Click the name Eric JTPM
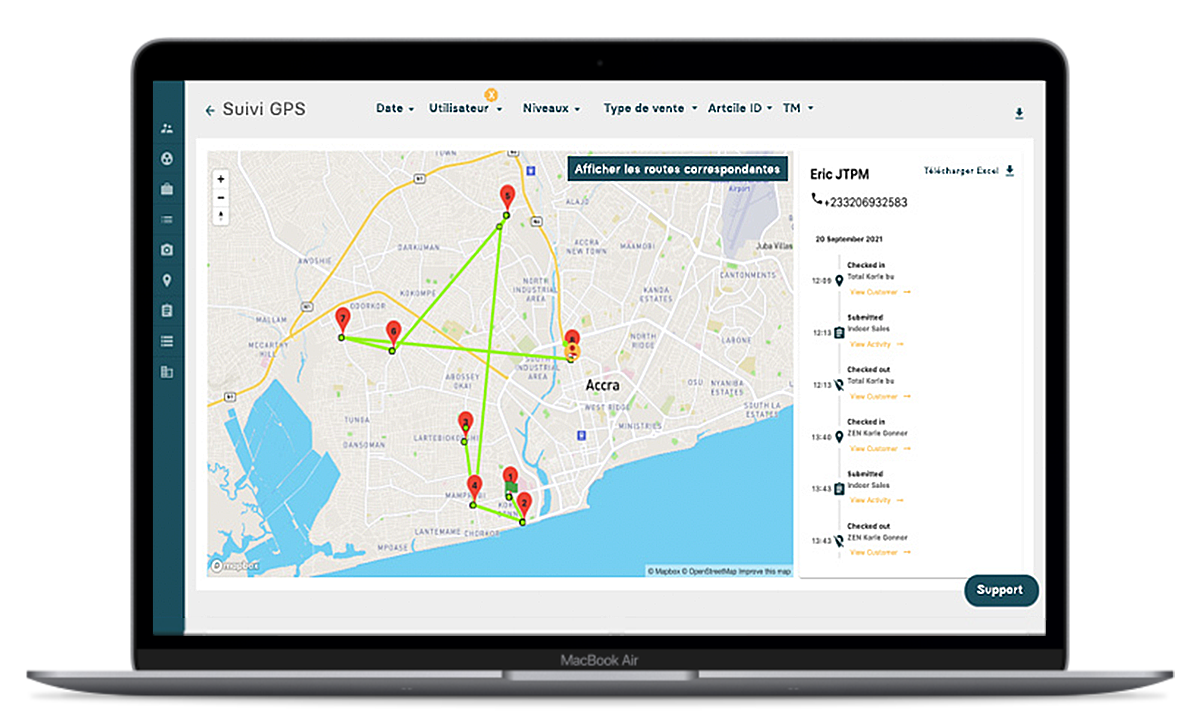 [x=839, y=175]
